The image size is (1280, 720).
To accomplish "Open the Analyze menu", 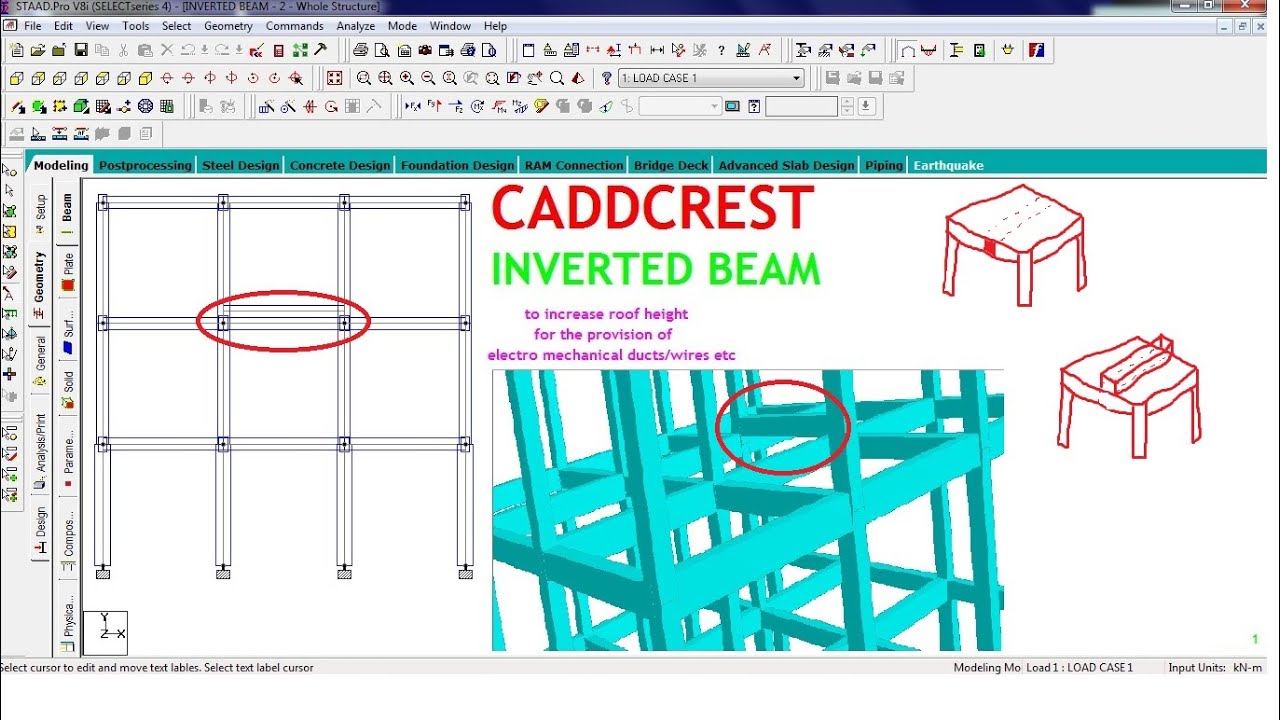I will pos(355,26).
